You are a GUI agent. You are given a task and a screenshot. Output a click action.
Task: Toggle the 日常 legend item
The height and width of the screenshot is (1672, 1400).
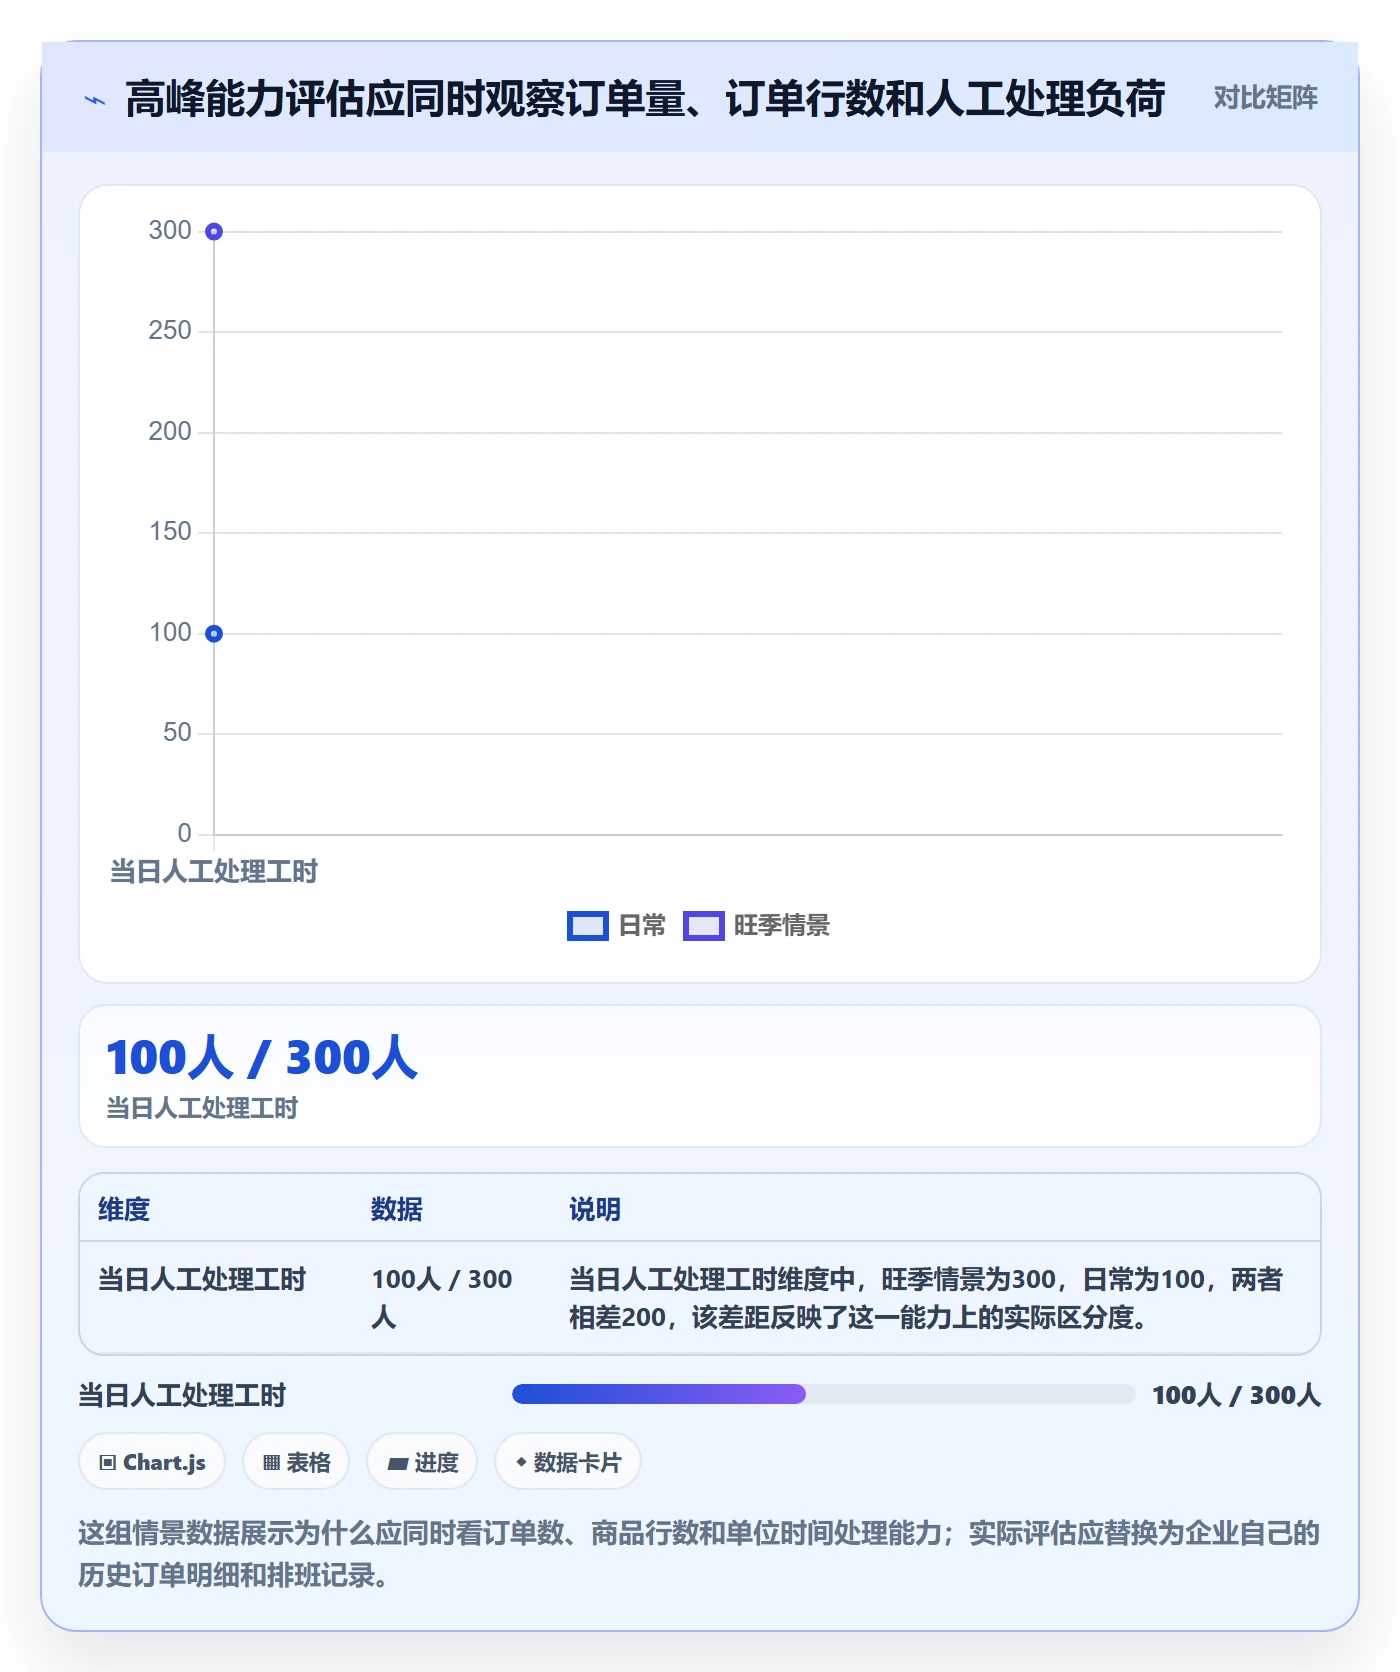click(x=616, y=926)
